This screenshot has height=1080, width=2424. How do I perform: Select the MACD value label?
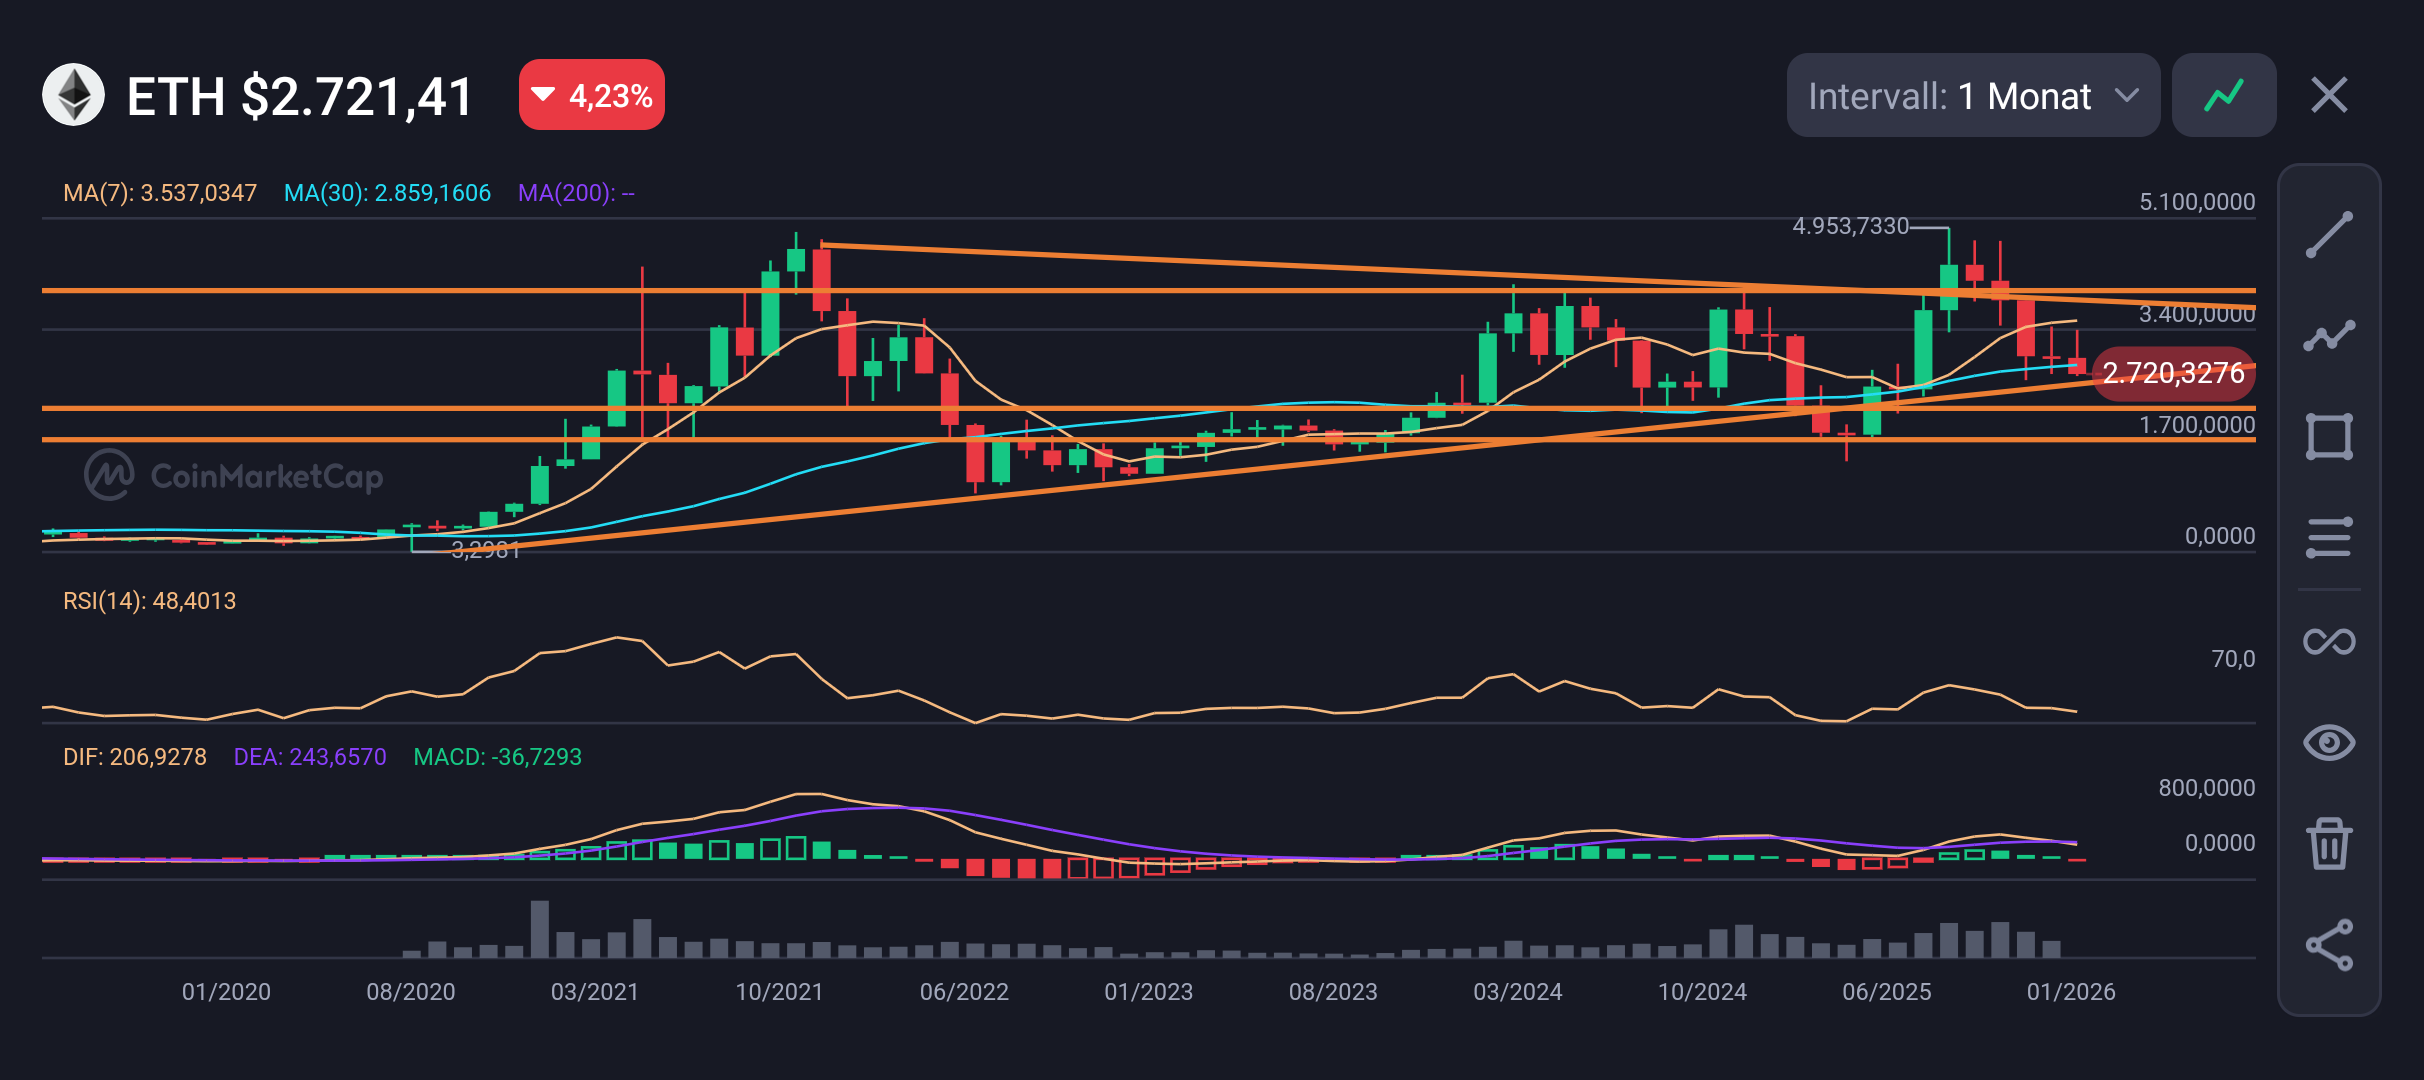point(497,757)
